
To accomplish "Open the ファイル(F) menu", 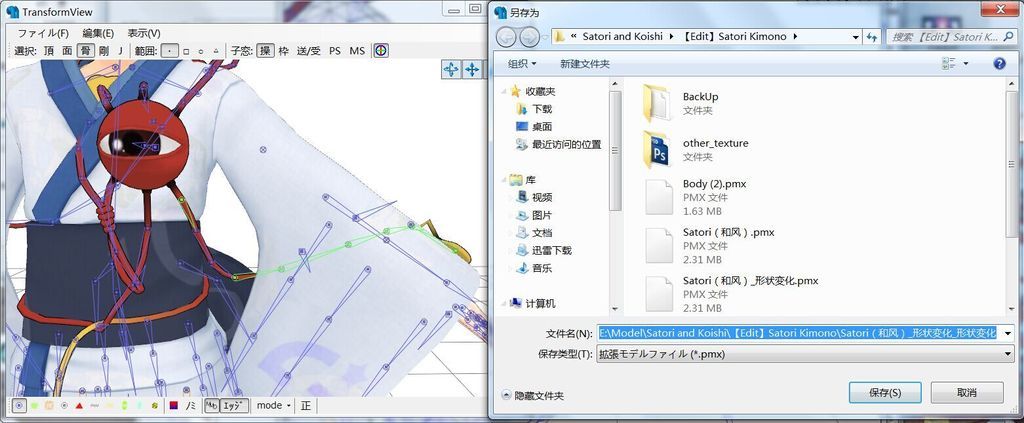I will point(42,33).
